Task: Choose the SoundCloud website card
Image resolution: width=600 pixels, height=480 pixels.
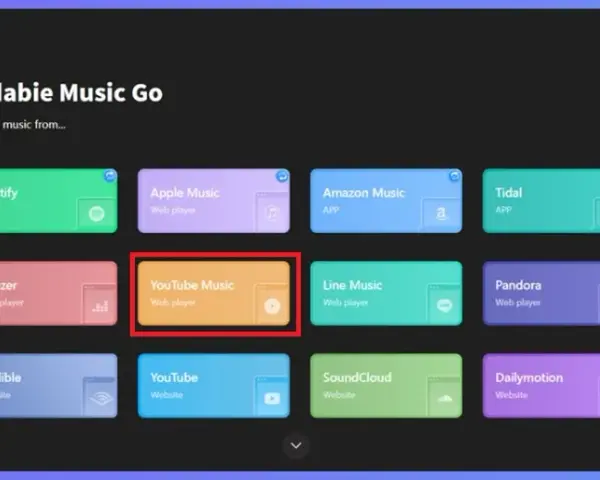Action: [386, 385]
